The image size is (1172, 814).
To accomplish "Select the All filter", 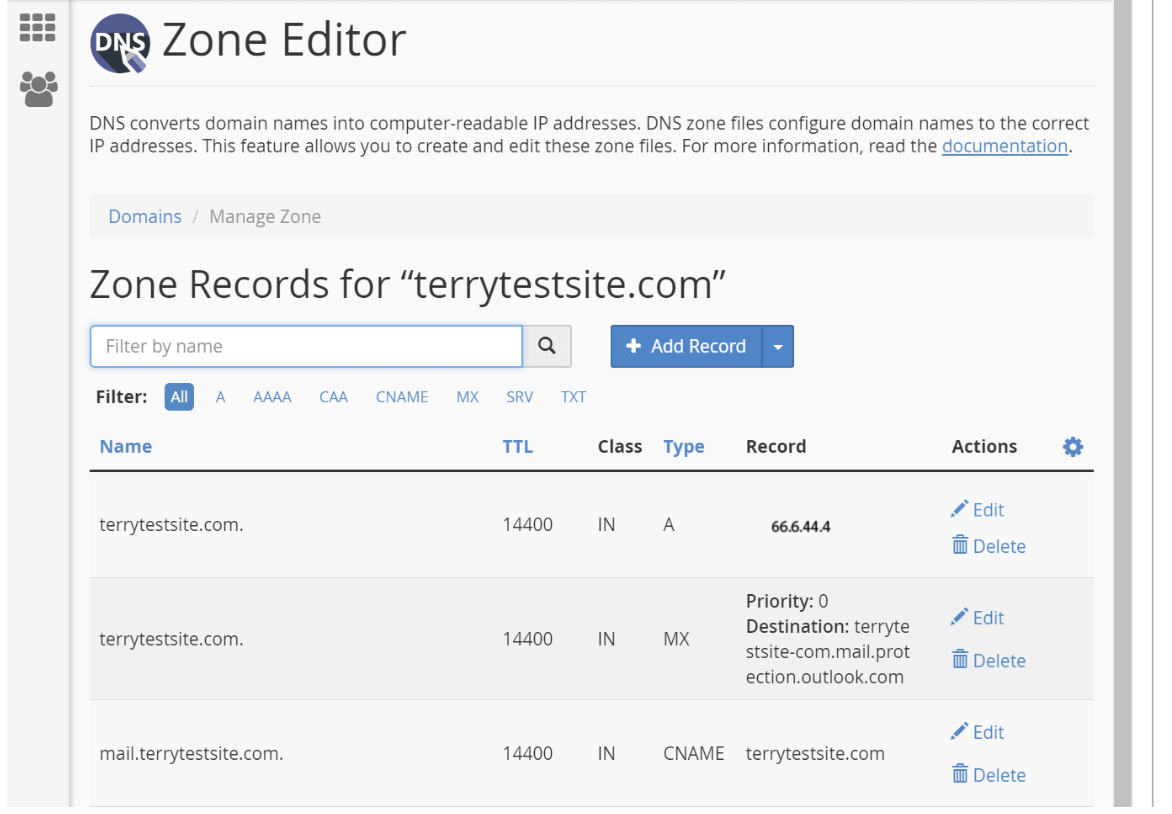I will 179,397.
